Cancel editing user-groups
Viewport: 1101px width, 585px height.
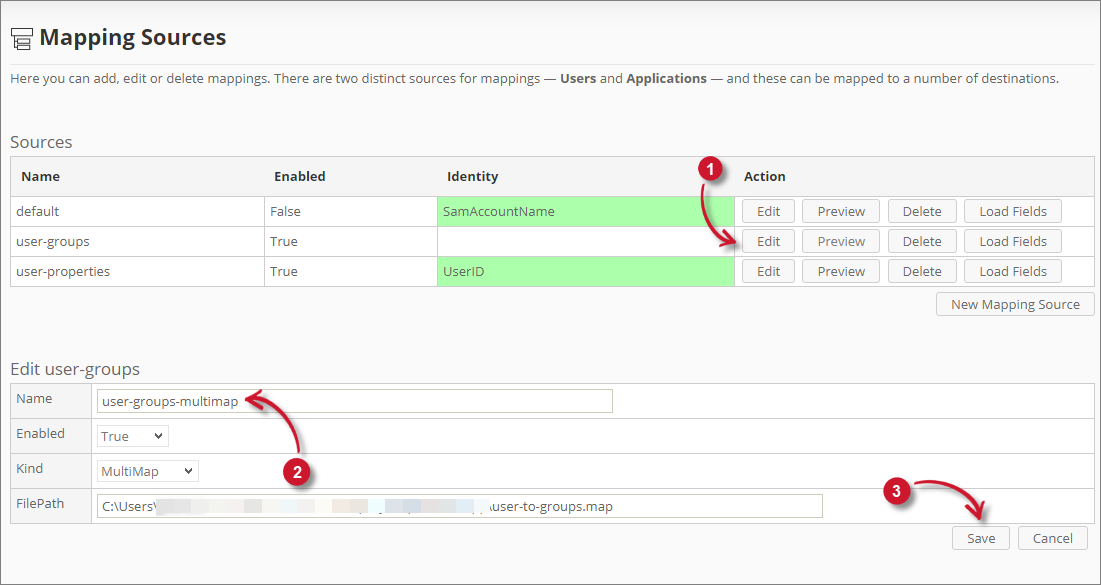1052,538
